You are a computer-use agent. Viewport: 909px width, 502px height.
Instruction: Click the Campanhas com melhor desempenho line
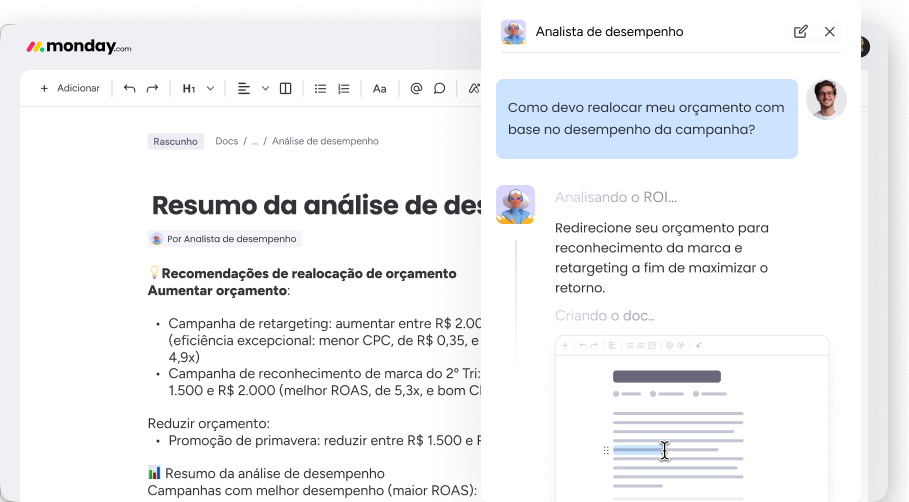tap(312, 490)
